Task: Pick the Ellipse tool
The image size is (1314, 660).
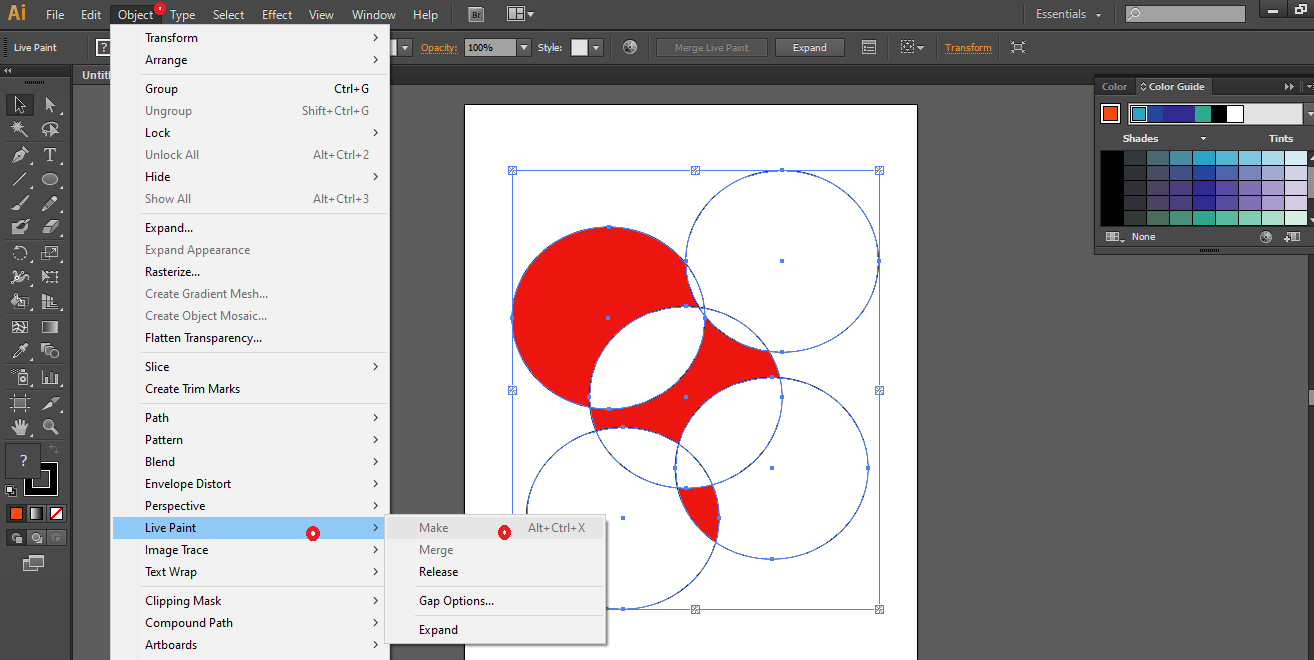Action: coord(50,180)
